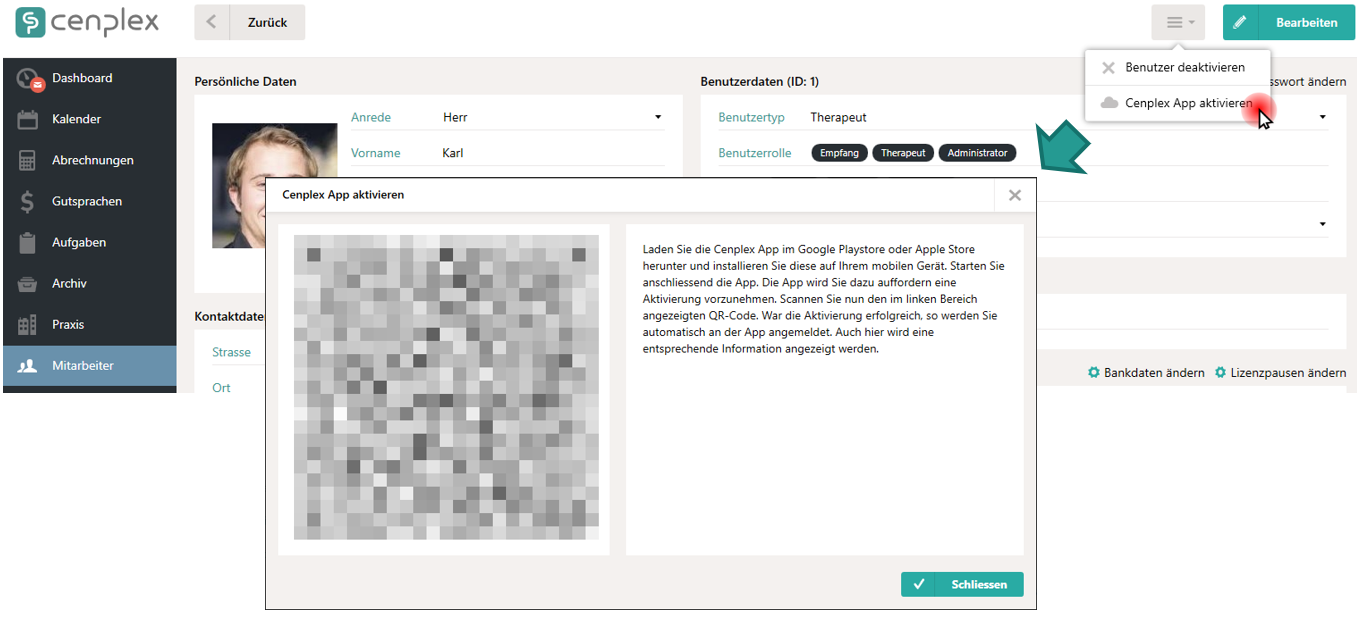This screenshot has height=617, width=1357.
Task: Click the Vorname field with Karl
Action: point(552,153)
